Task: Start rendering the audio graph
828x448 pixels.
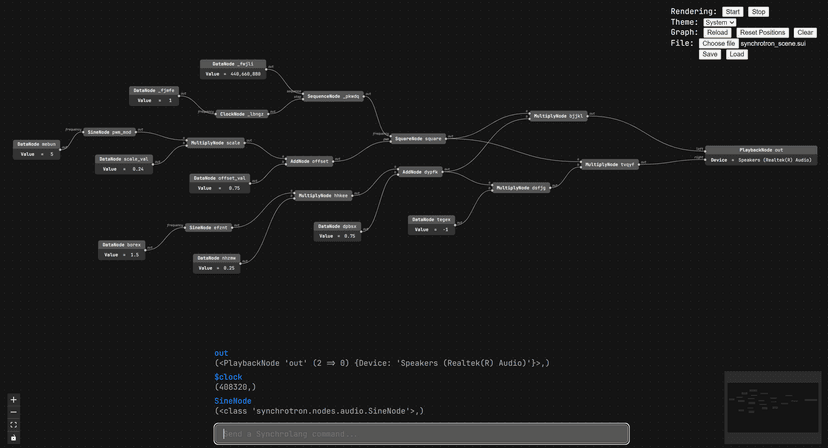Action: (x=733, y=12)
